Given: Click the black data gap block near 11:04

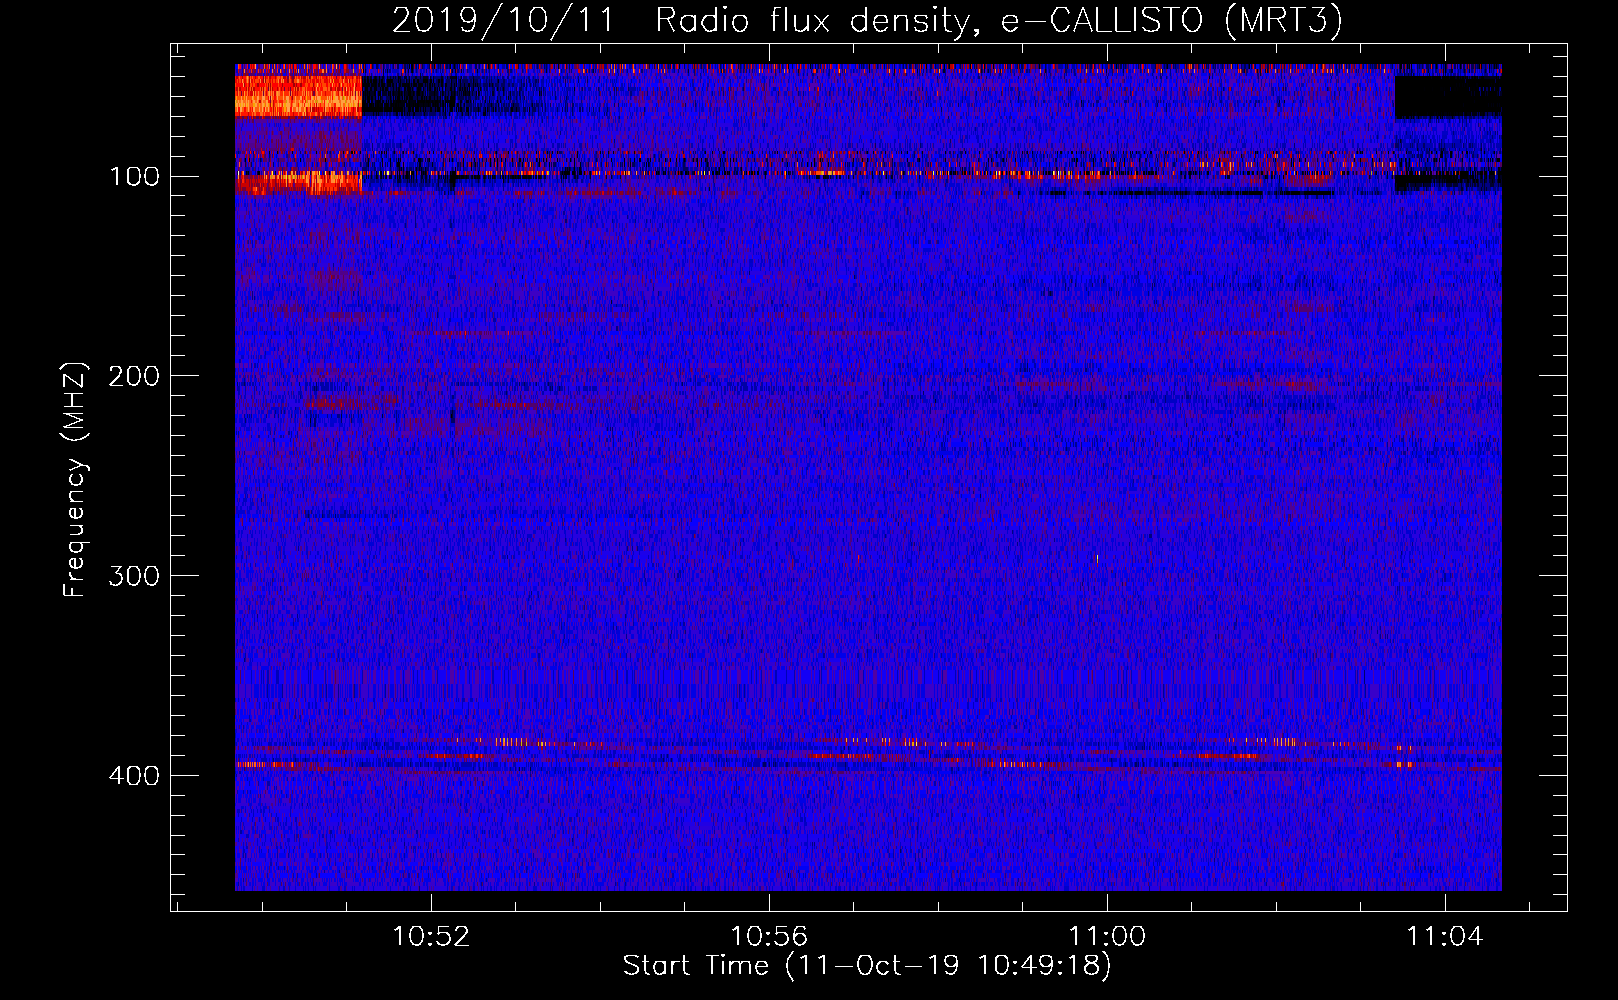Looking at the screenshot, I should pos(1448,97).
